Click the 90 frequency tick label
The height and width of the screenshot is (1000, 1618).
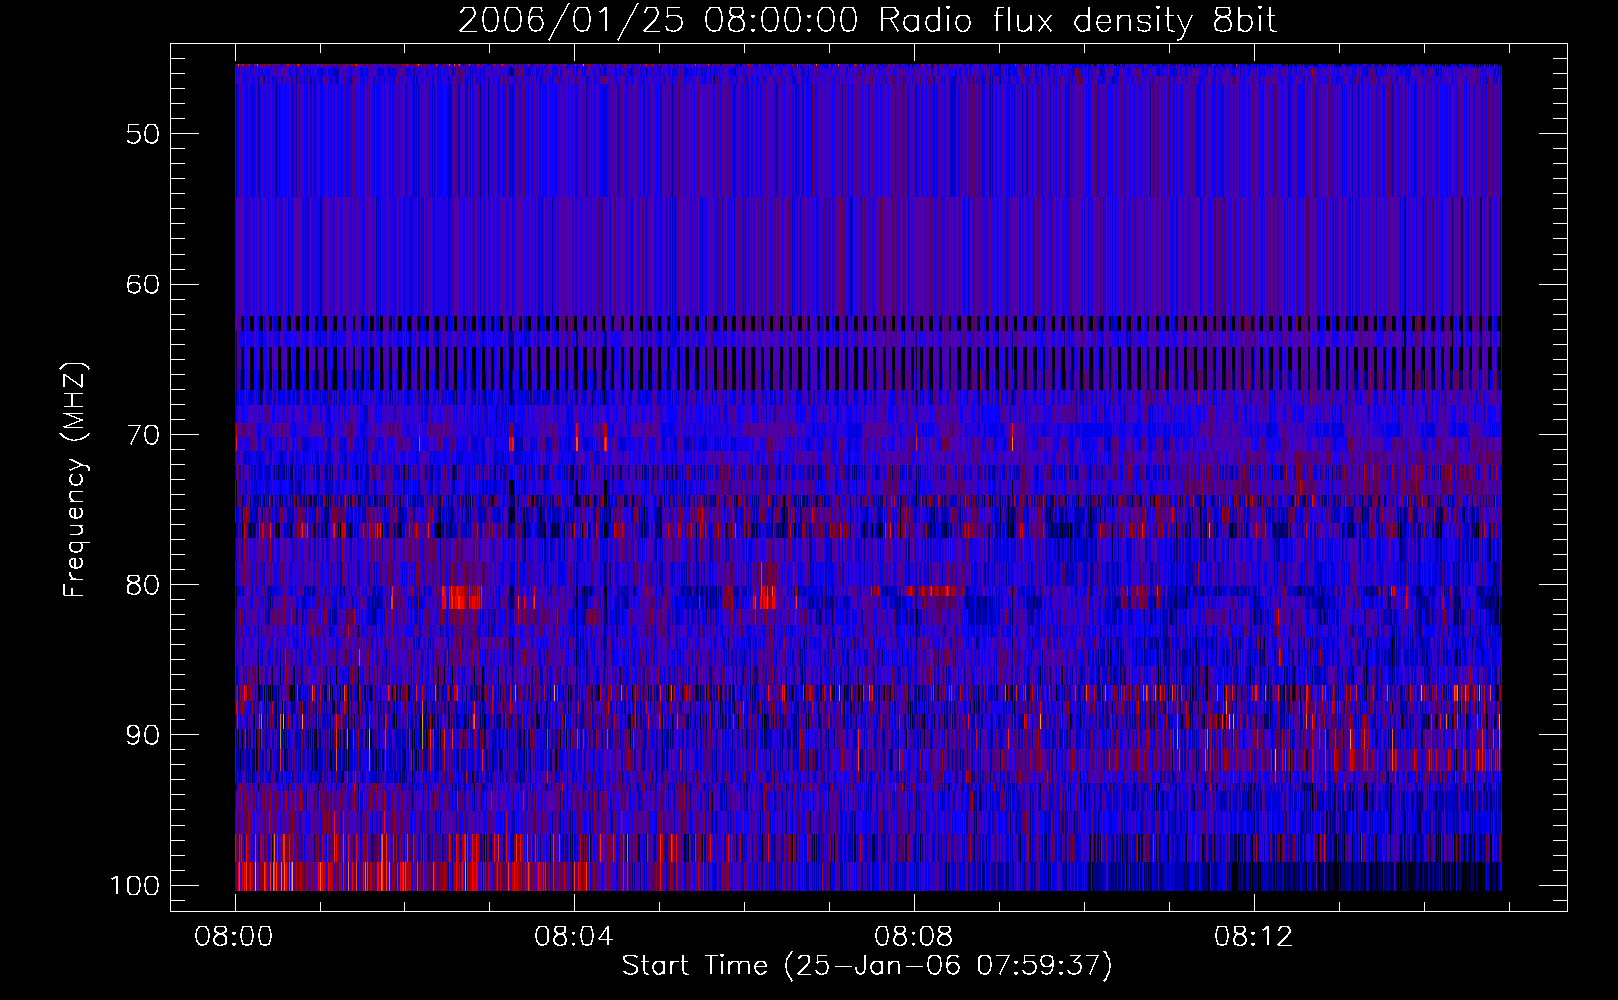click(143, 735)
